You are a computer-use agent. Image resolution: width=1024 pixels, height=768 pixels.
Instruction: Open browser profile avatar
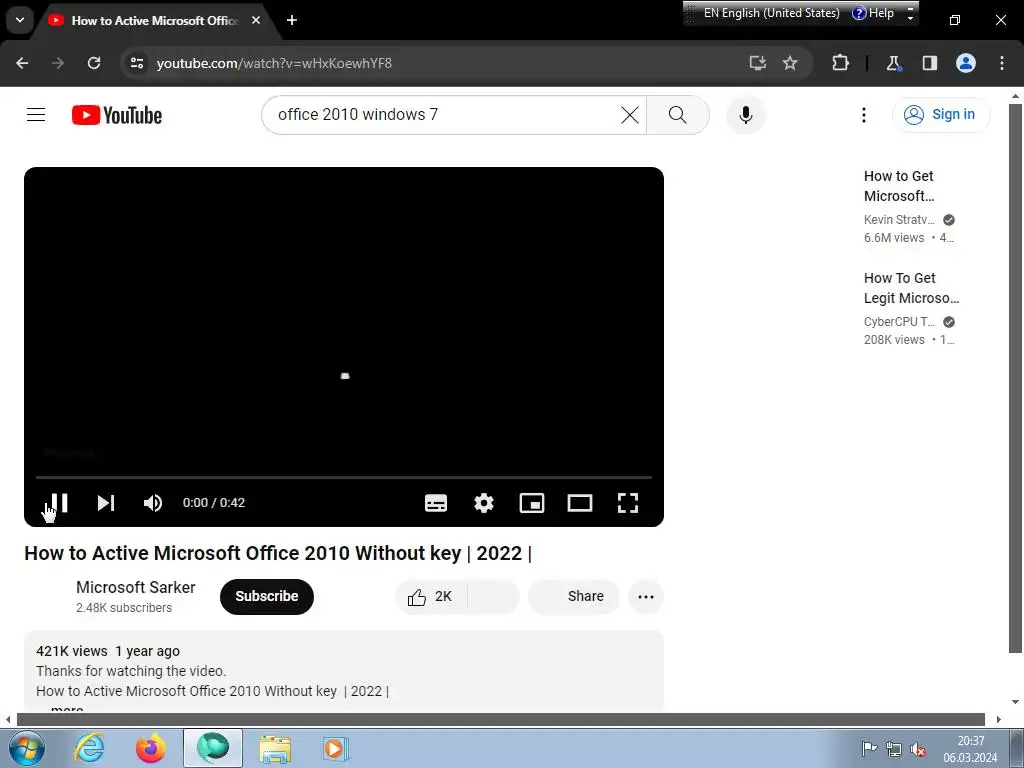(x=966, y=63)
